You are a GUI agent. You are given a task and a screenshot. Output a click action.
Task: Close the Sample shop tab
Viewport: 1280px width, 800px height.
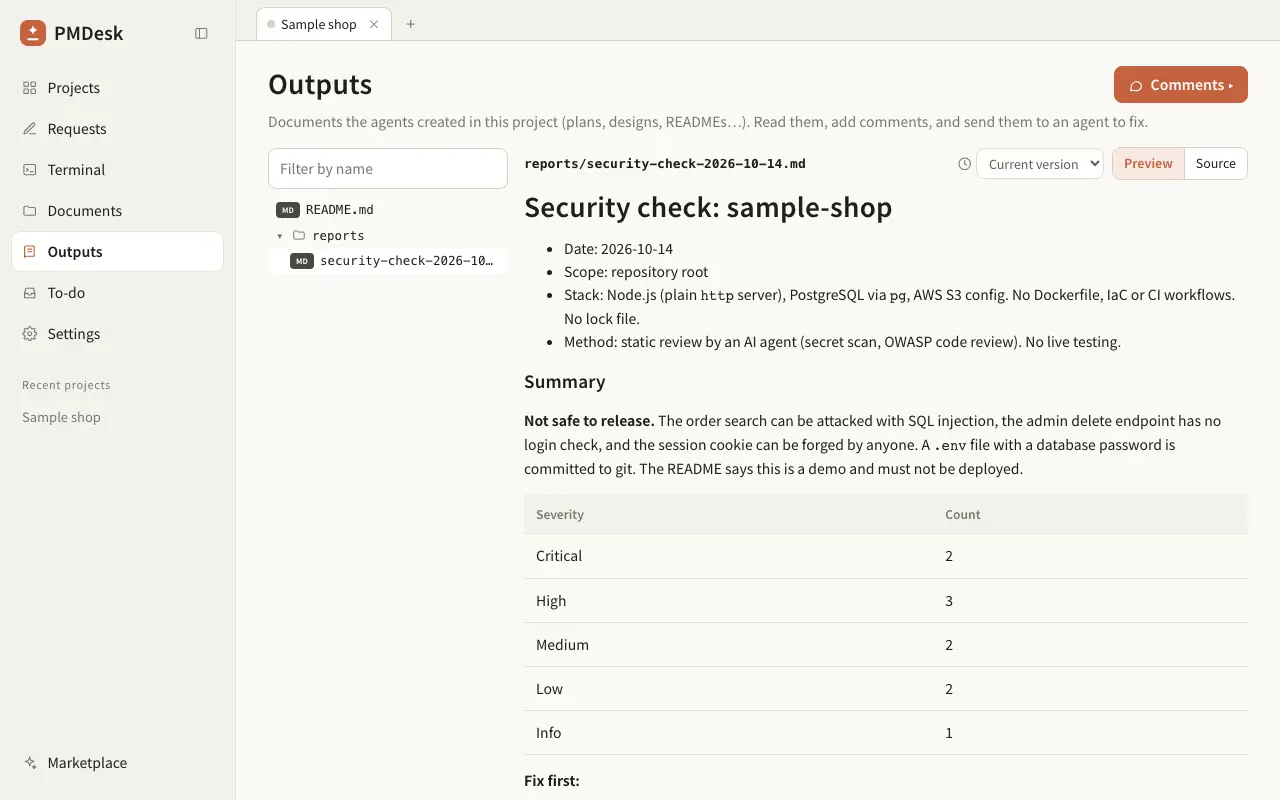point(374,24)
